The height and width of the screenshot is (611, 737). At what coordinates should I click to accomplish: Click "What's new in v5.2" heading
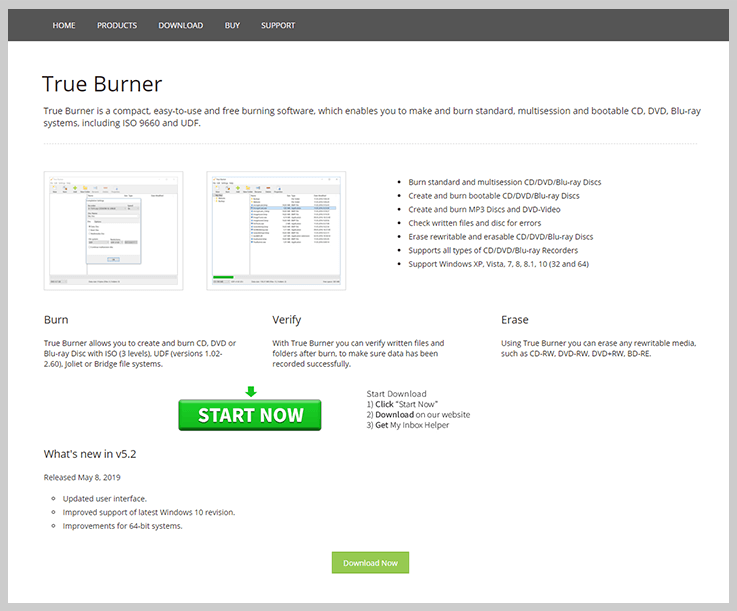tap(90, 454)
